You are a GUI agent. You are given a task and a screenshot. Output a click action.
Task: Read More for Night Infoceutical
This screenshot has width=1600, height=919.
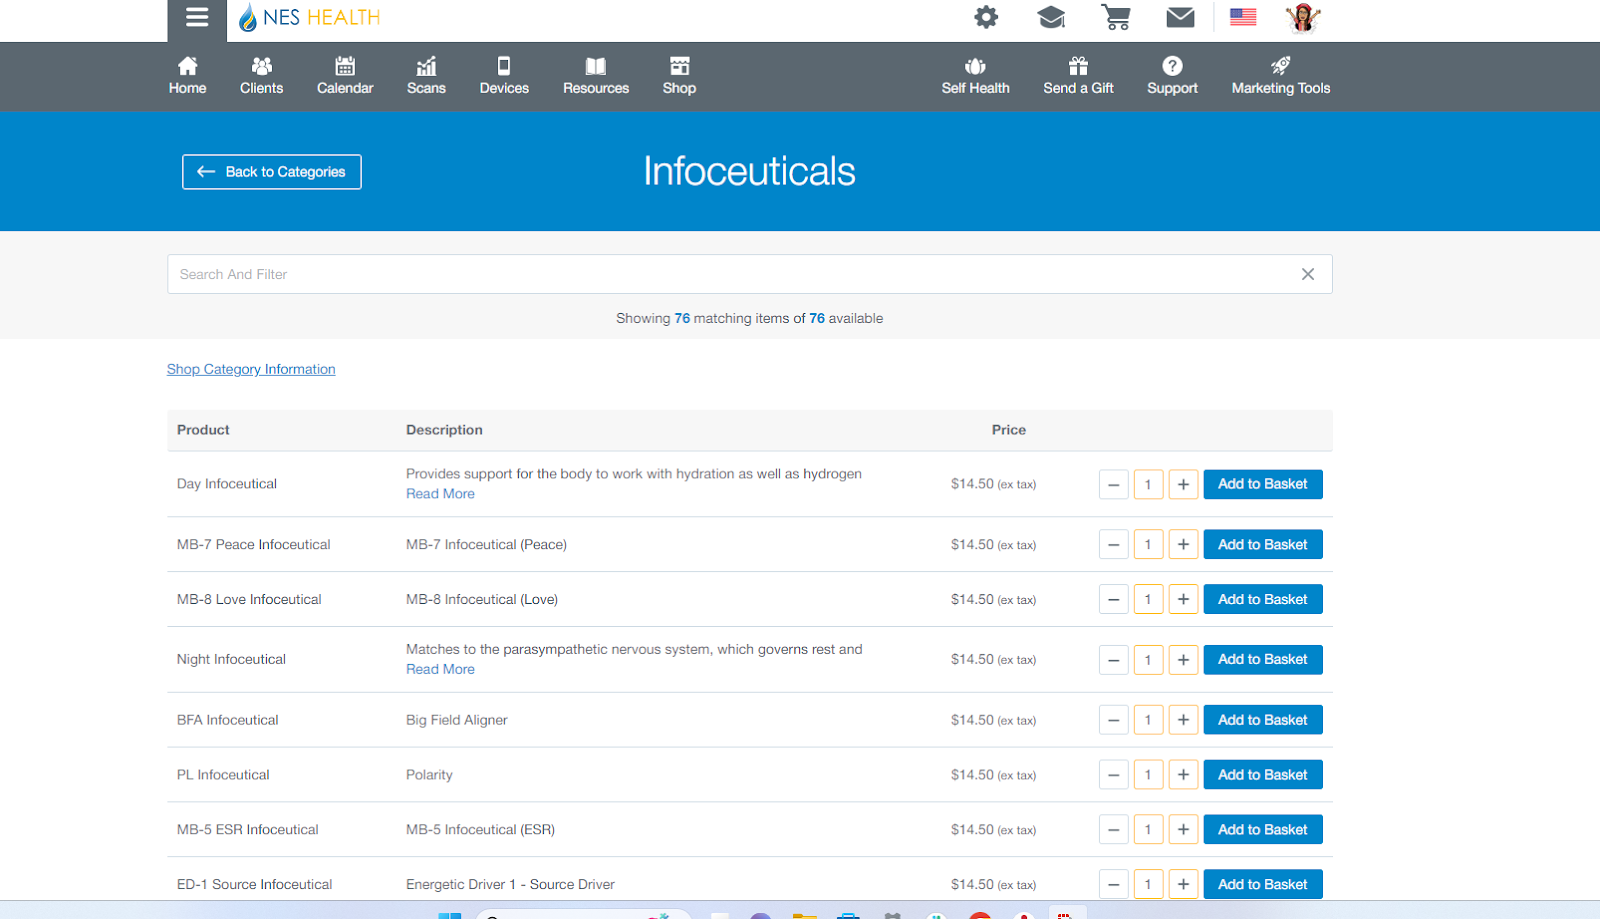440,670
